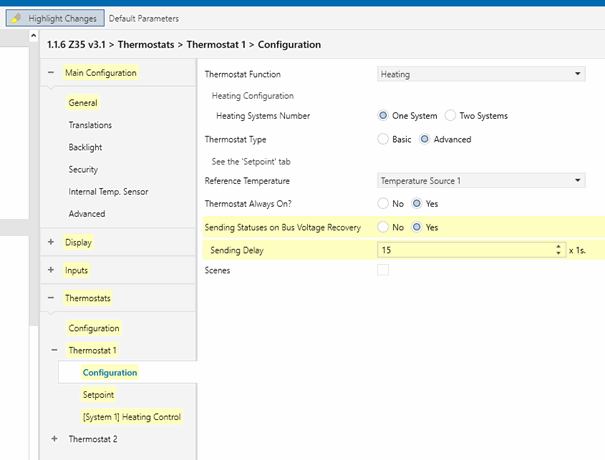The image size is (605, 460).
Task: Click the 'Thermostat Function' label
Action: click(243, 74)
